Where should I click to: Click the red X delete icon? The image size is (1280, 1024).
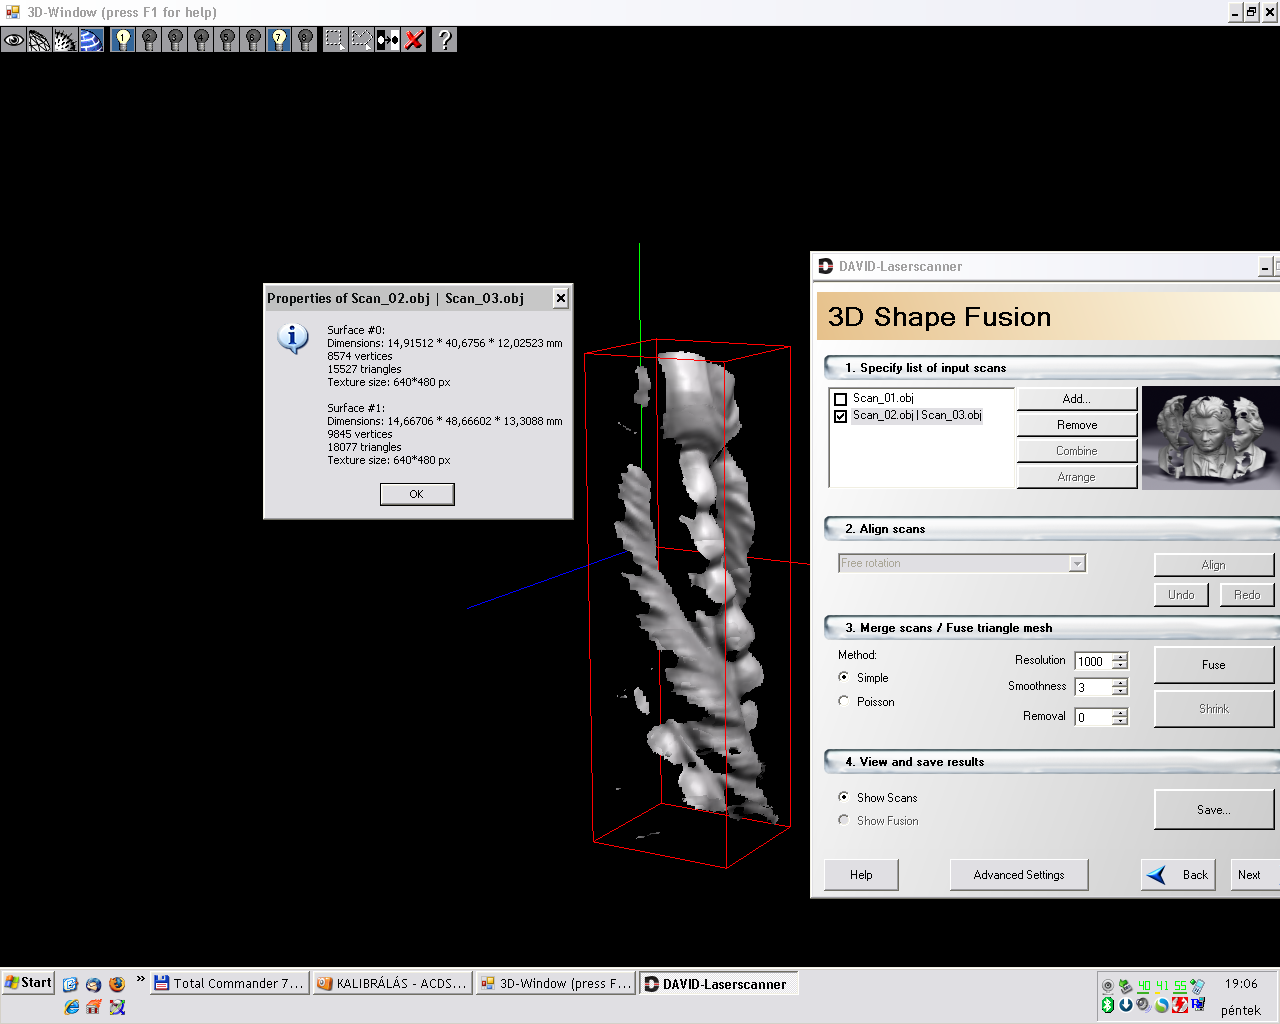tap(414, 40)
